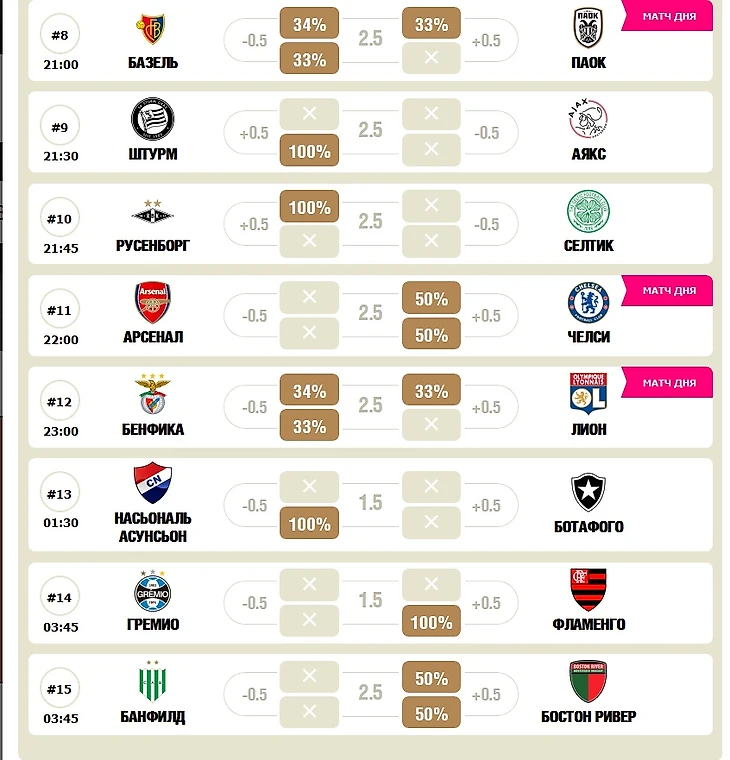Toggle 100% pick for Rosenborg match

[309, 208]
